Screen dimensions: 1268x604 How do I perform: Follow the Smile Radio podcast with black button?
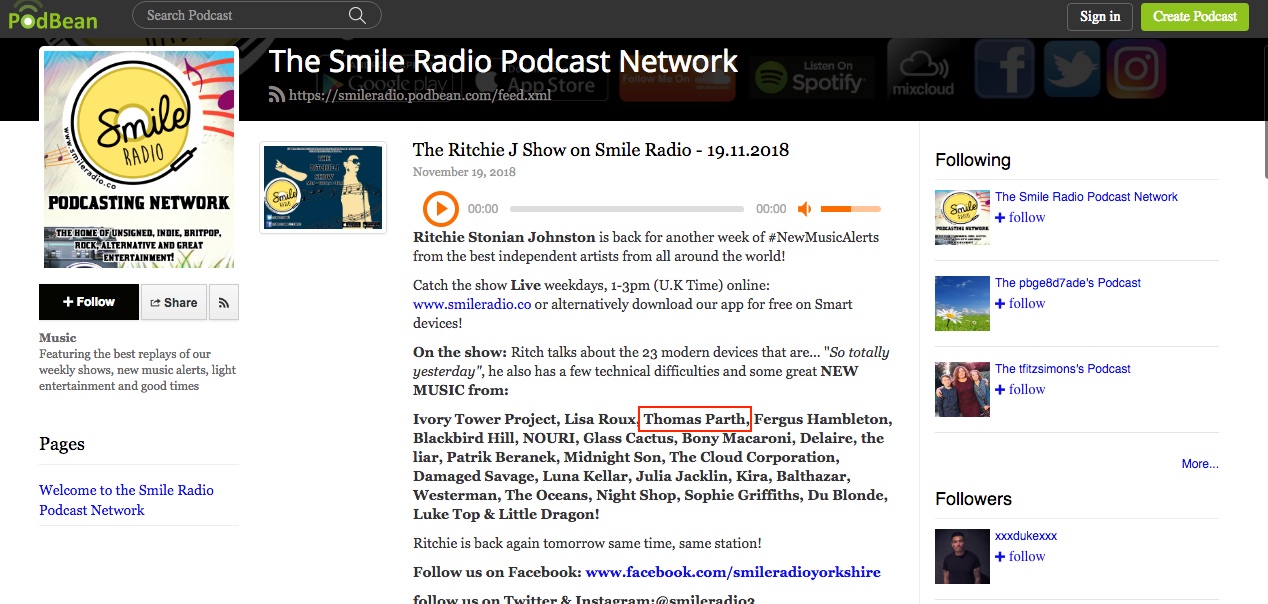89,302
